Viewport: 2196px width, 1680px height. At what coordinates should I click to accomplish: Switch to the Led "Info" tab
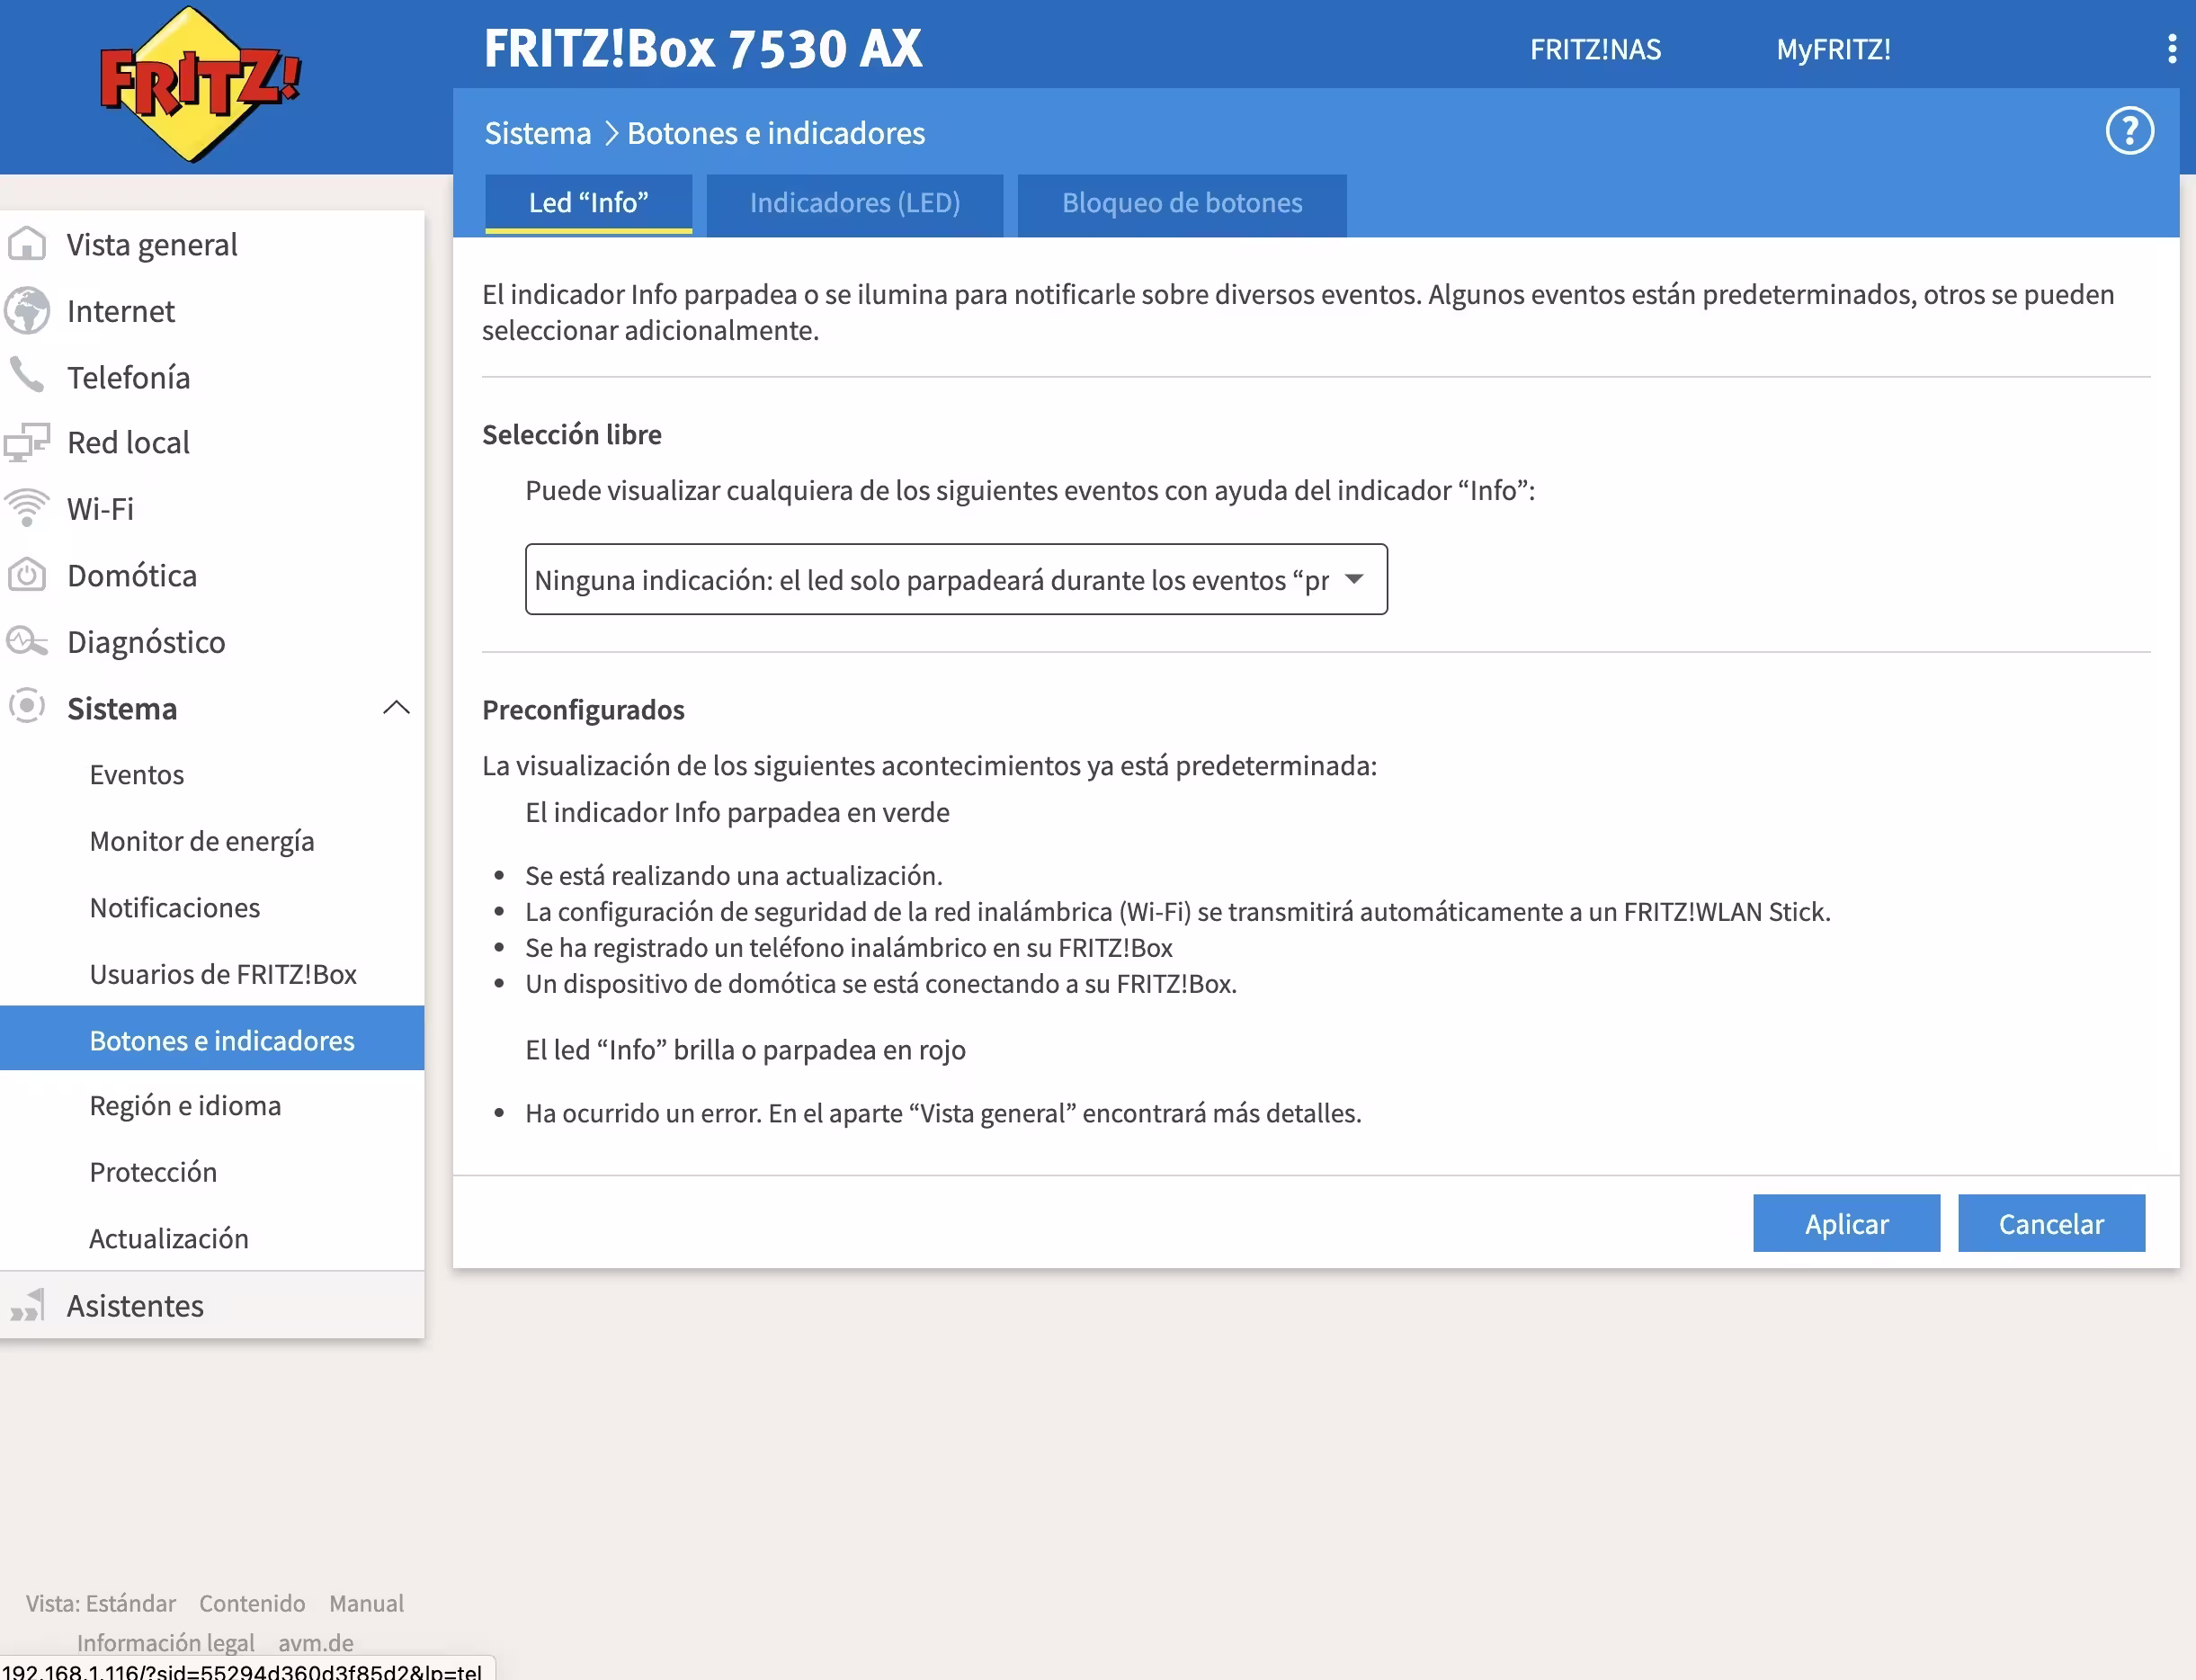[588, 203]
